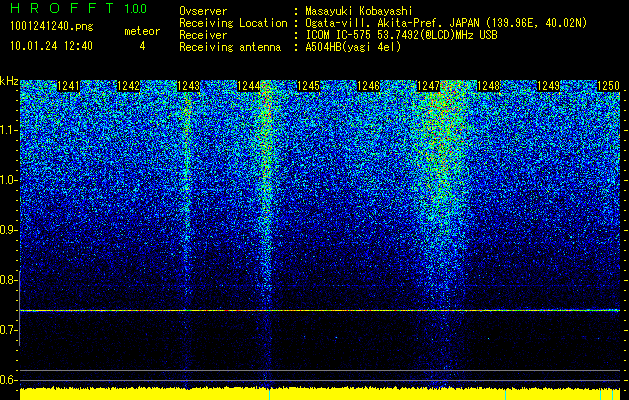Click the meteor count label
Screen dimensions: 629x400
coord(142,31)
